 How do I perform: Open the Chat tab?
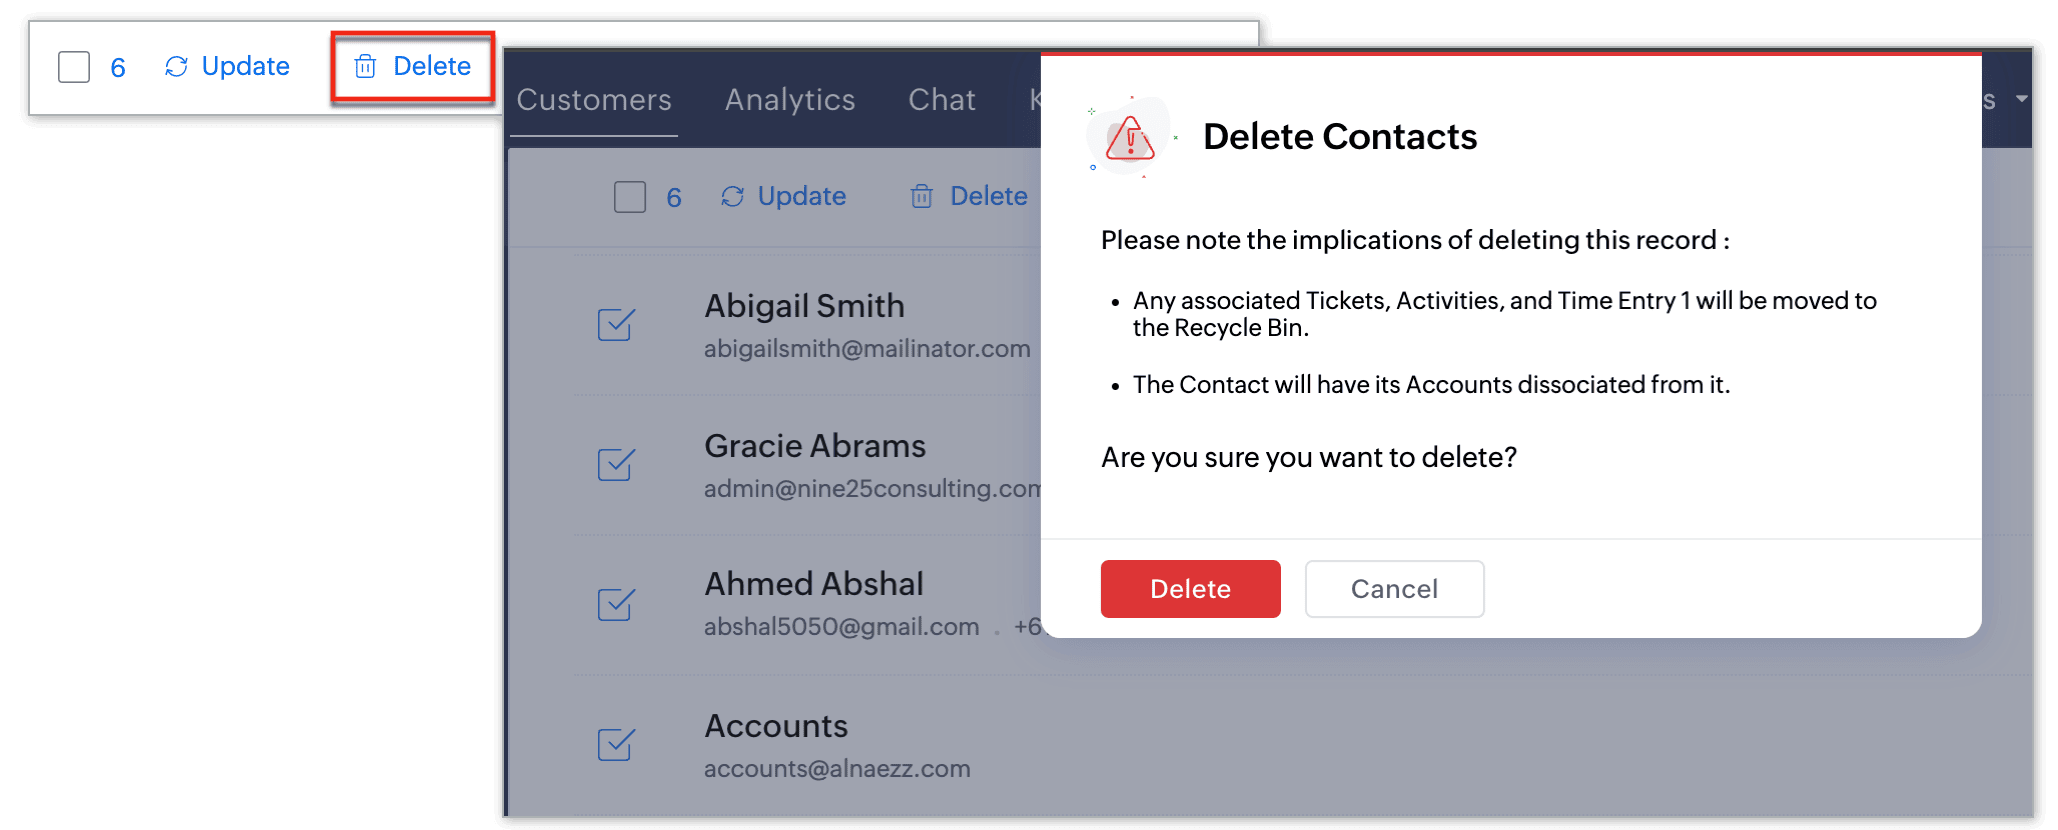pyautogui.click(x=942, y=100)
